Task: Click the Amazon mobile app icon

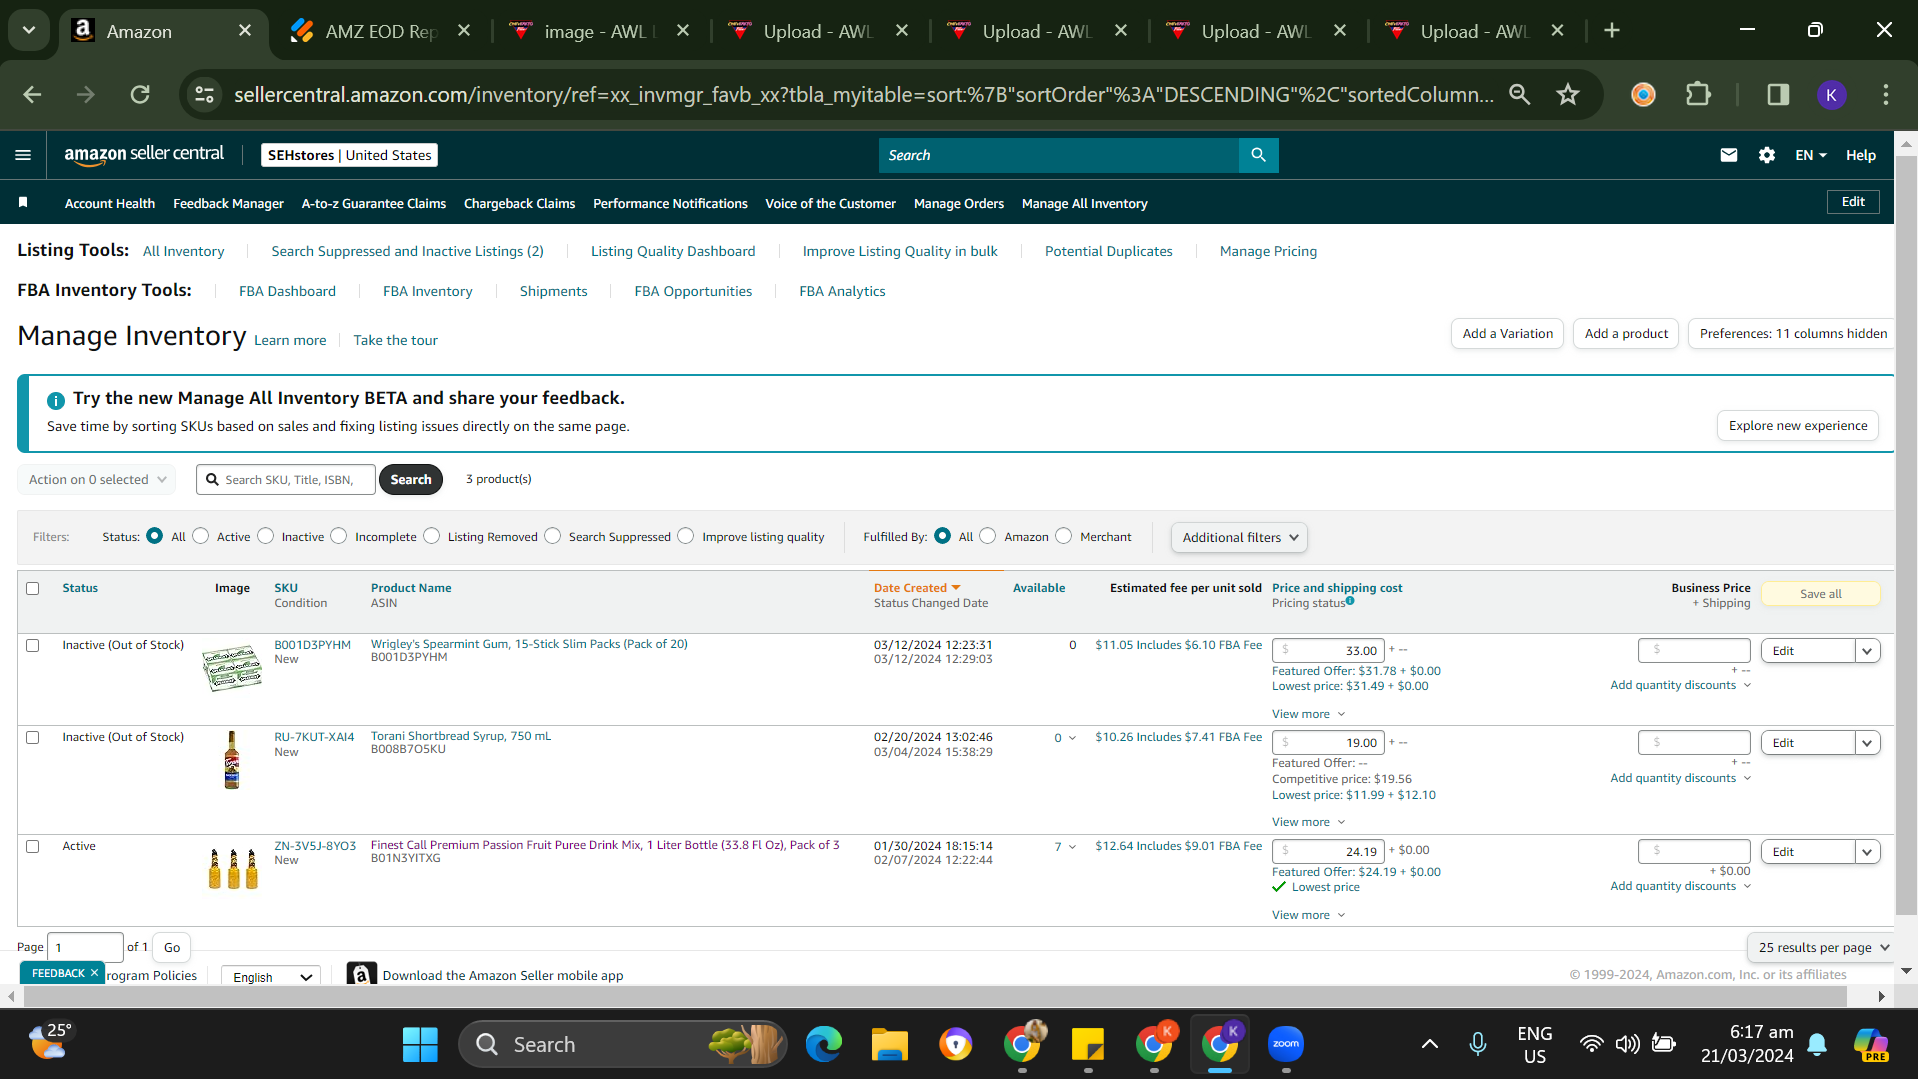Action: click(x=361, y=974)
